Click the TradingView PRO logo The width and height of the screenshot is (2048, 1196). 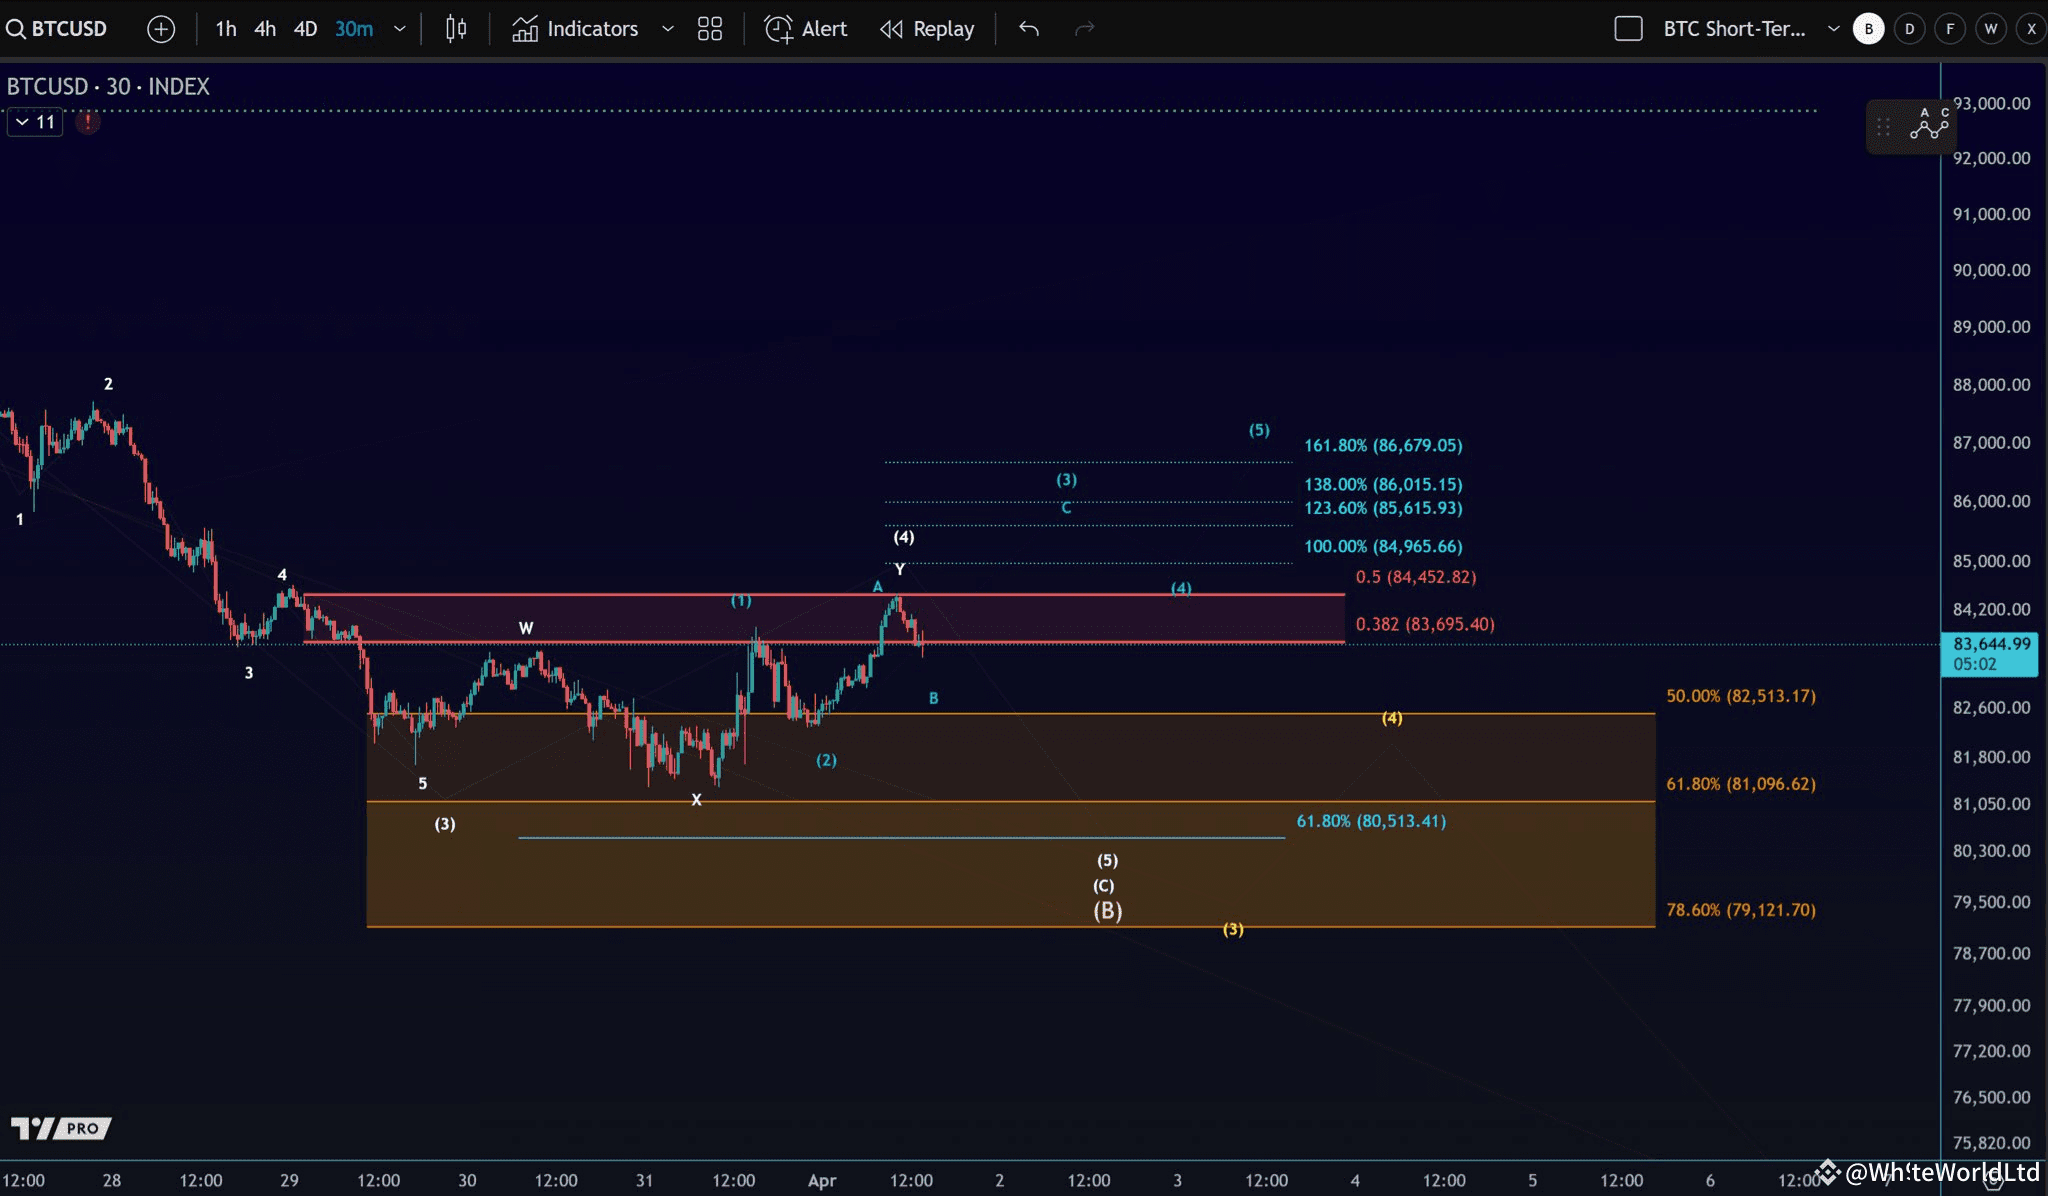[x=61, y=1128]
